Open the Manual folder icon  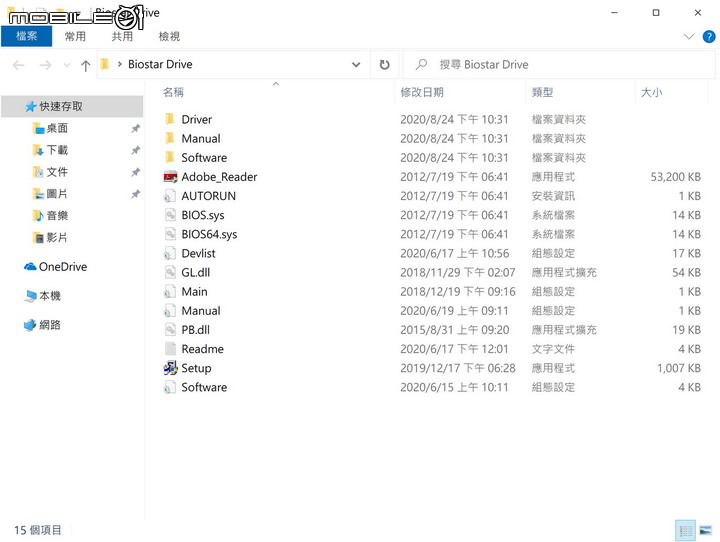point(169,138)
